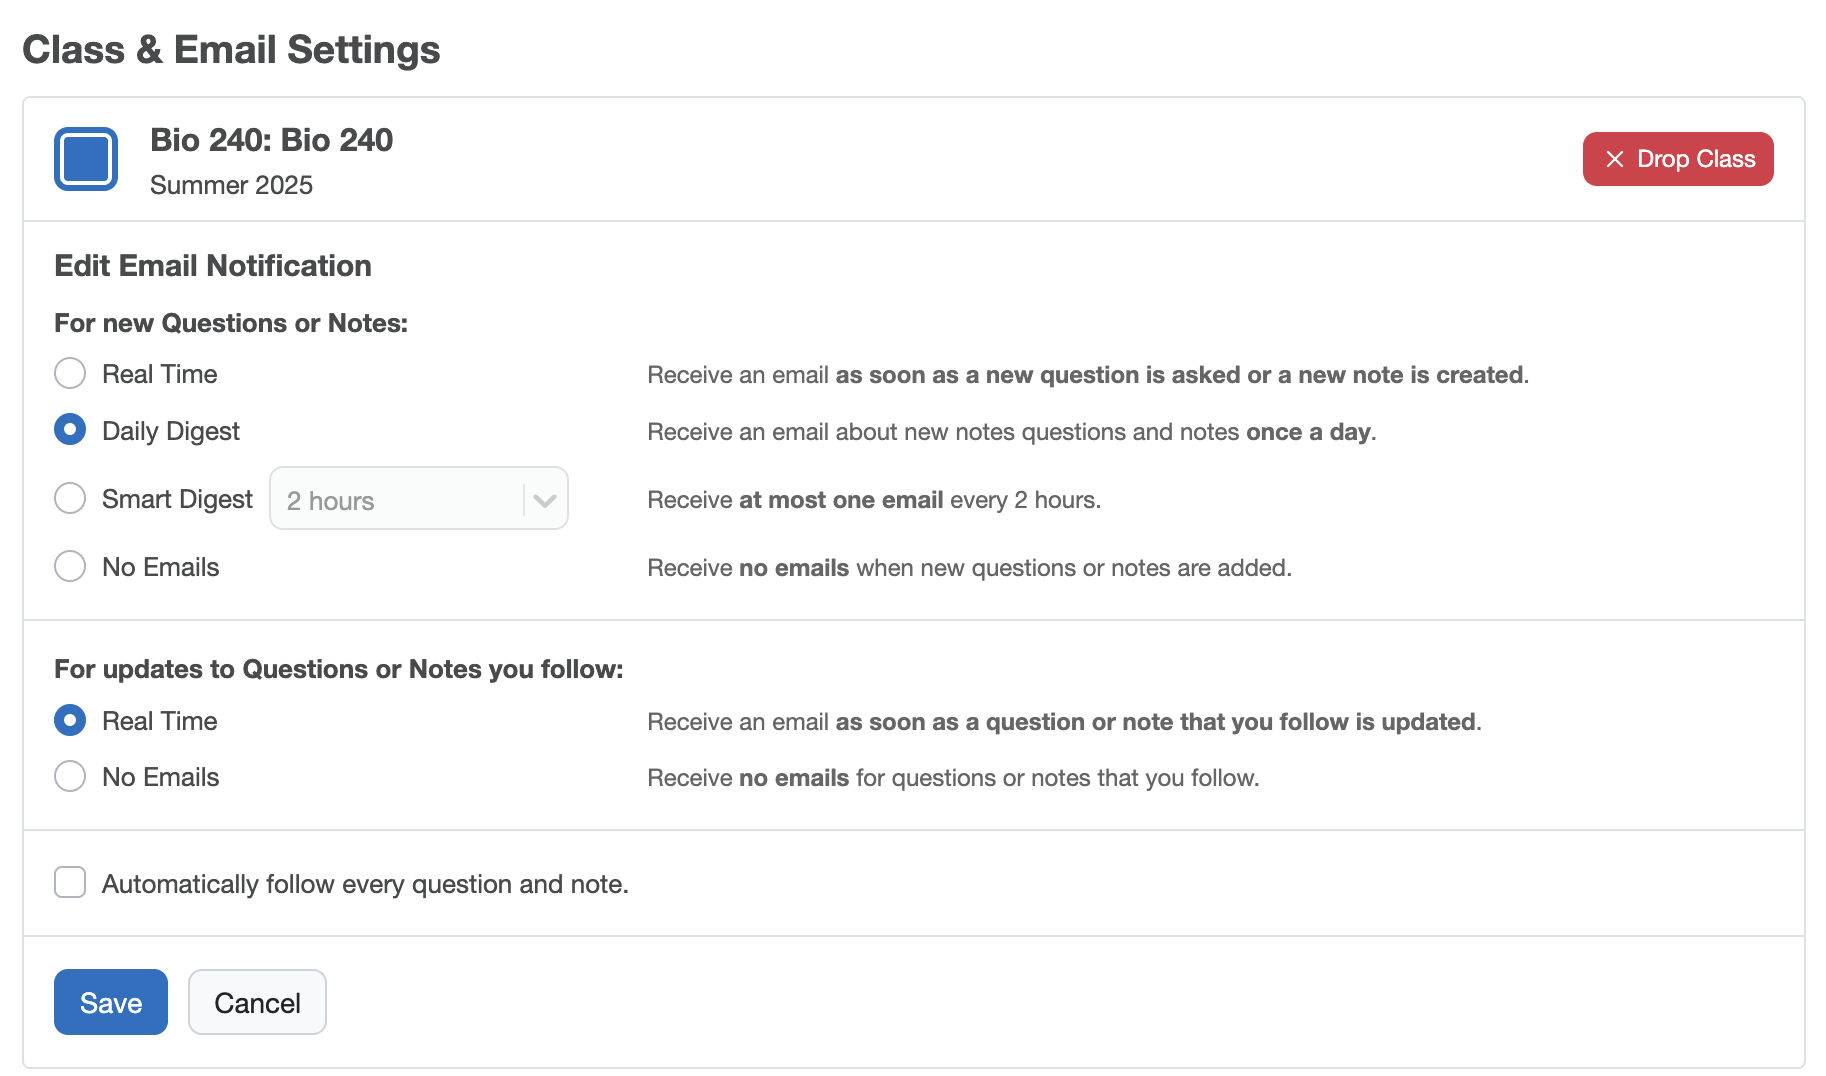The image size is (1826, 1076).
Task: Click the X icon in Drop Class
Action: coord(1614,159)
